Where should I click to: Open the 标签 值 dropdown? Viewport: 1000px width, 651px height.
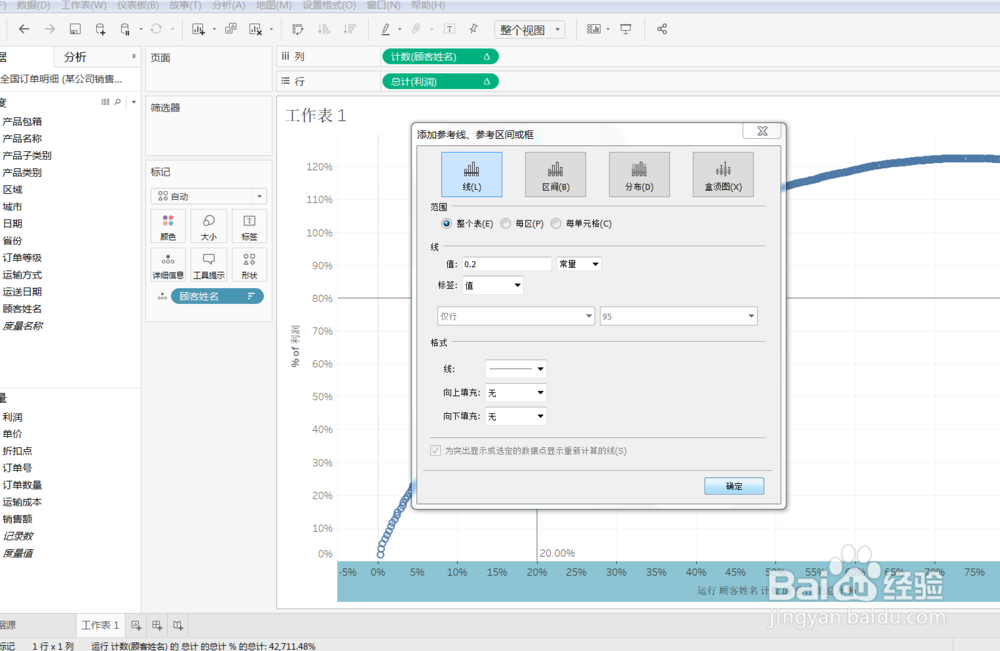pyautogui.click(x=493, y=285)
